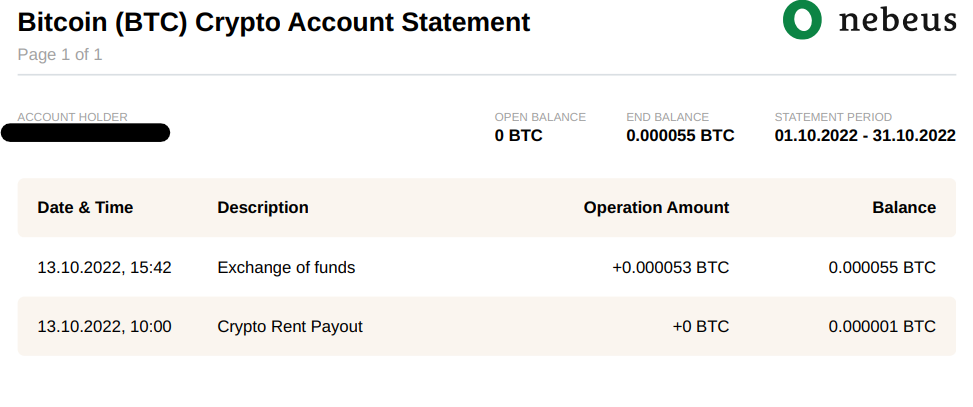The height and width of the screenshot is (407, 973).
Task: Click the +0.000053 BTC operation amount
Action: tap(671, 267)
